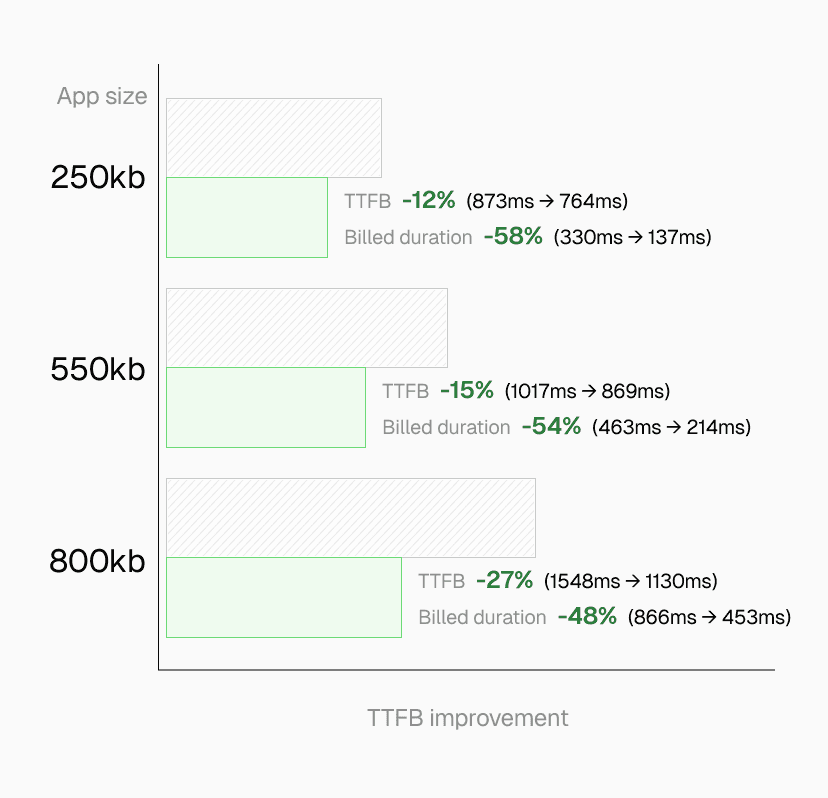This screenshot has width=828, height=798.
Task: Click the "TTFB improvement" axis title
Action: (467, 718)
